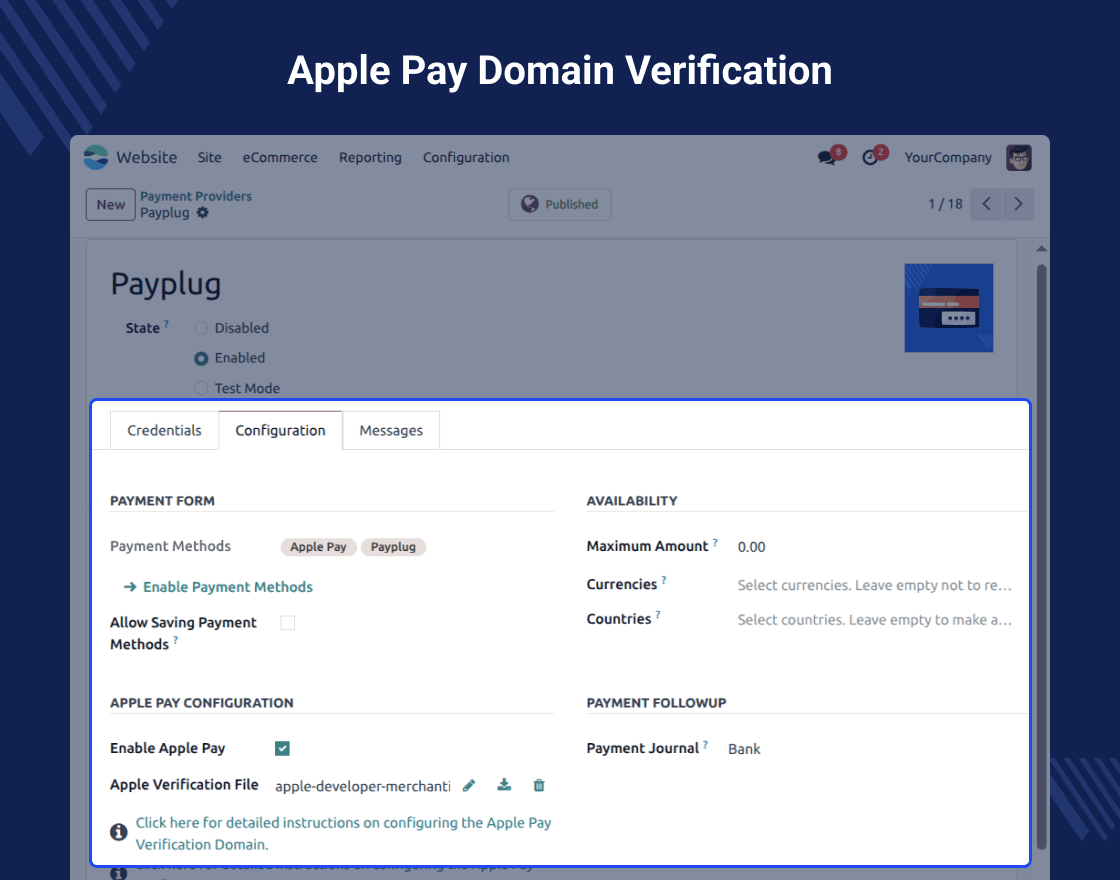
Task: Select the Disabled state option
Action: [x=201, y=328]
